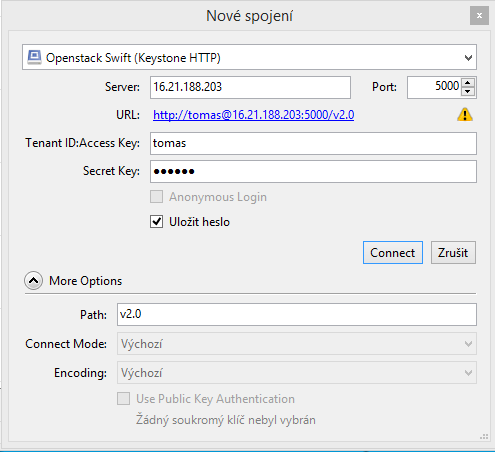This screenshot has height=452, width=495.
Task: Collapse More Options with the chevron icon
Action: click(33, 281)
